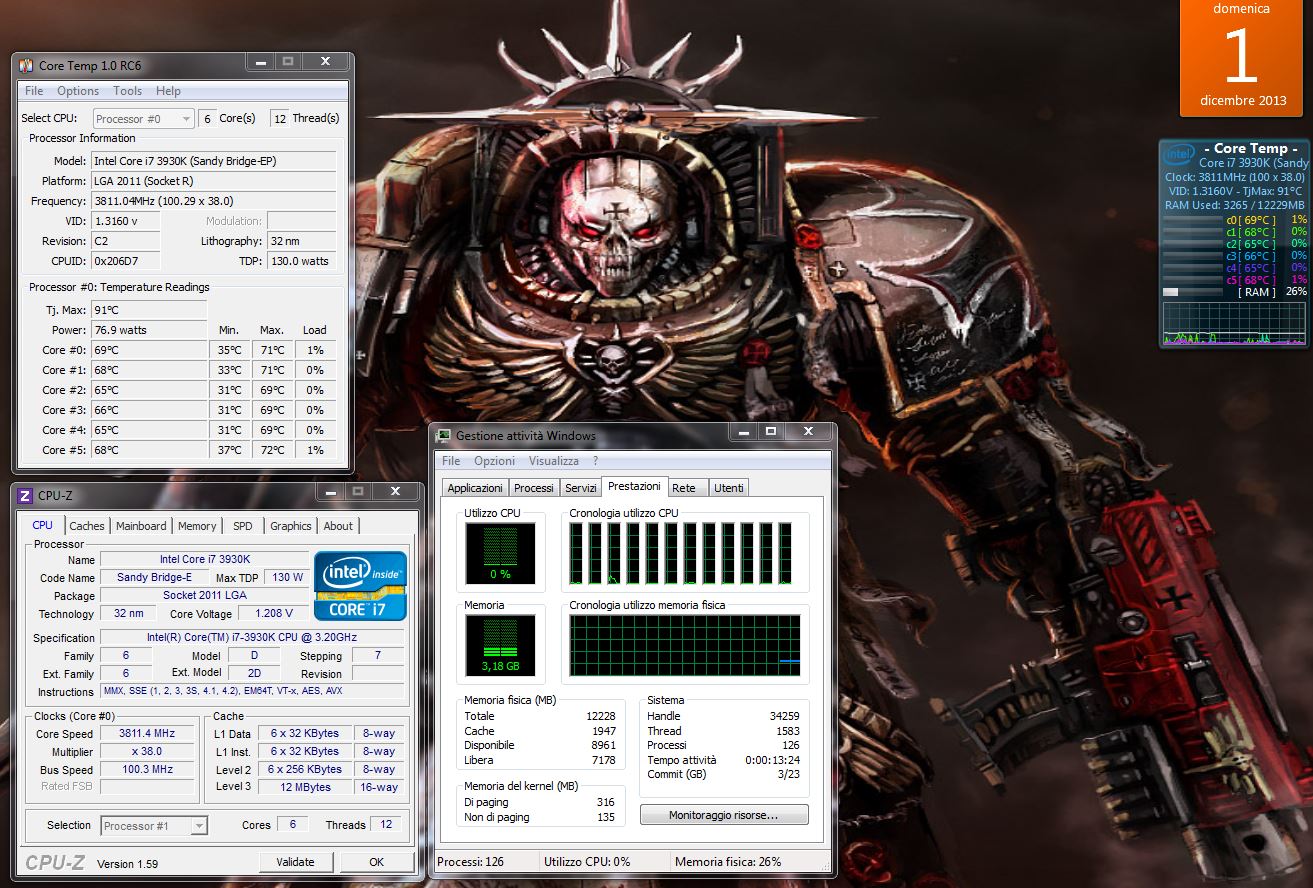Image resolution: width=1313 pixels, height=888 pixels.
Task: Open the Options menu in Core Temp
Action: [x=78, y=90]
